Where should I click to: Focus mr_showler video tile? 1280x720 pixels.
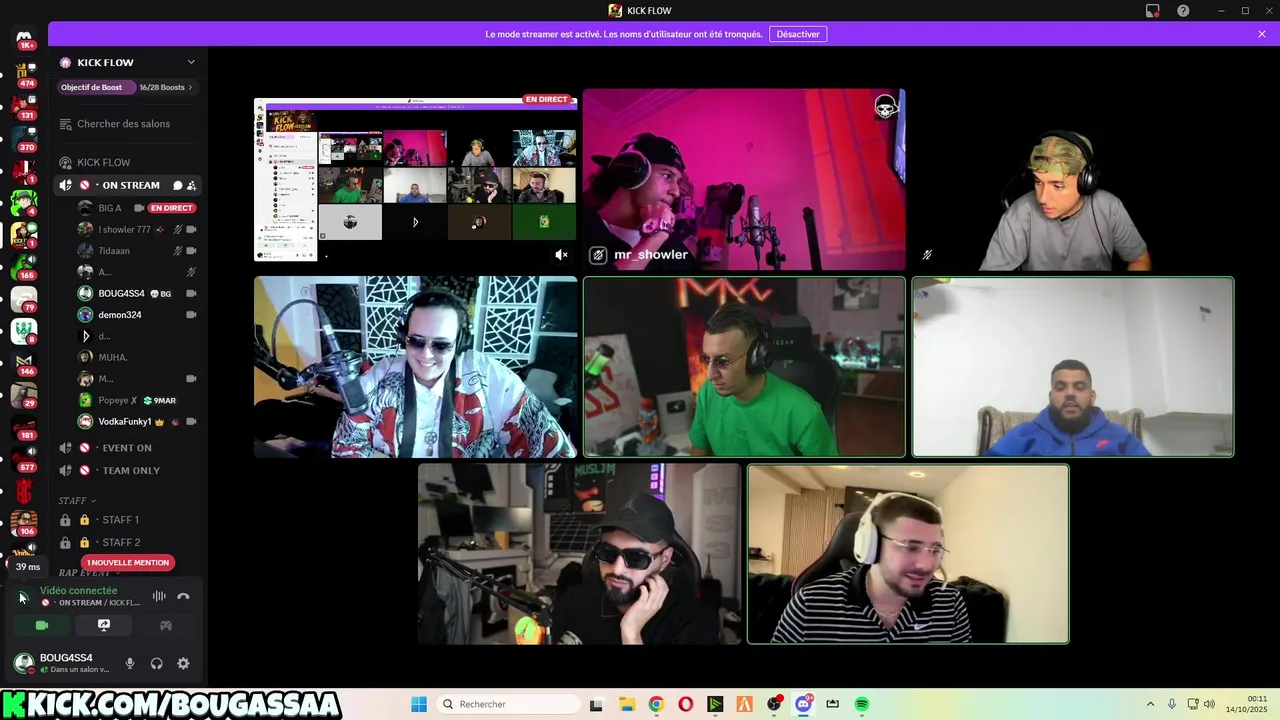pyautogui.click(x=744, y=179)
